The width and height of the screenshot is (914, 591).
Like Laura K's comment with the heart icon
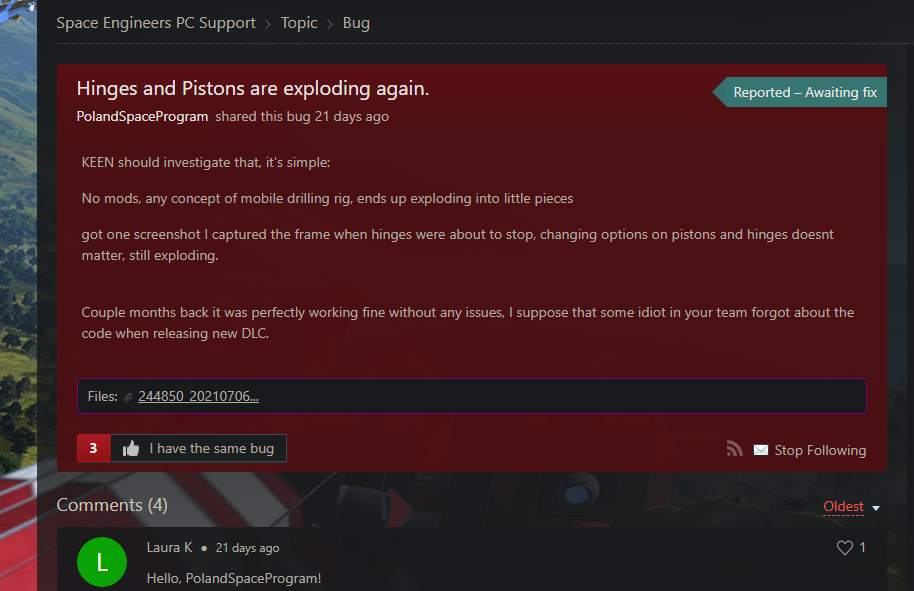(x=845, y=548)
